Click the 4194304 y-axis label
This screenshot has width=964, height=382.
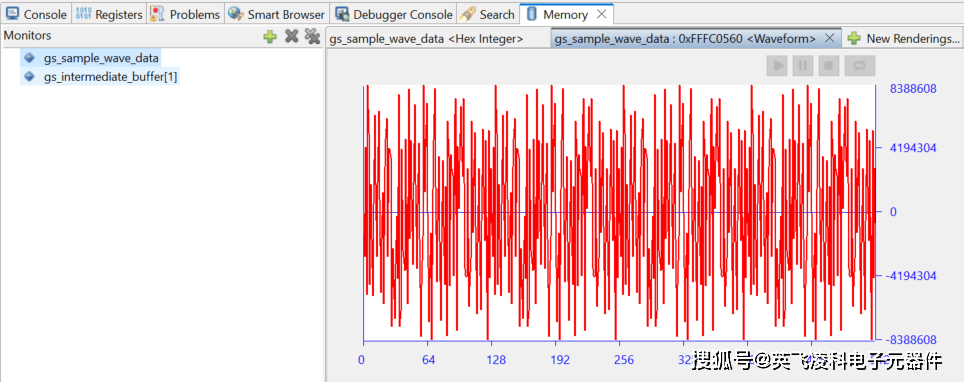pyautogui.click(x=914, y=148)
